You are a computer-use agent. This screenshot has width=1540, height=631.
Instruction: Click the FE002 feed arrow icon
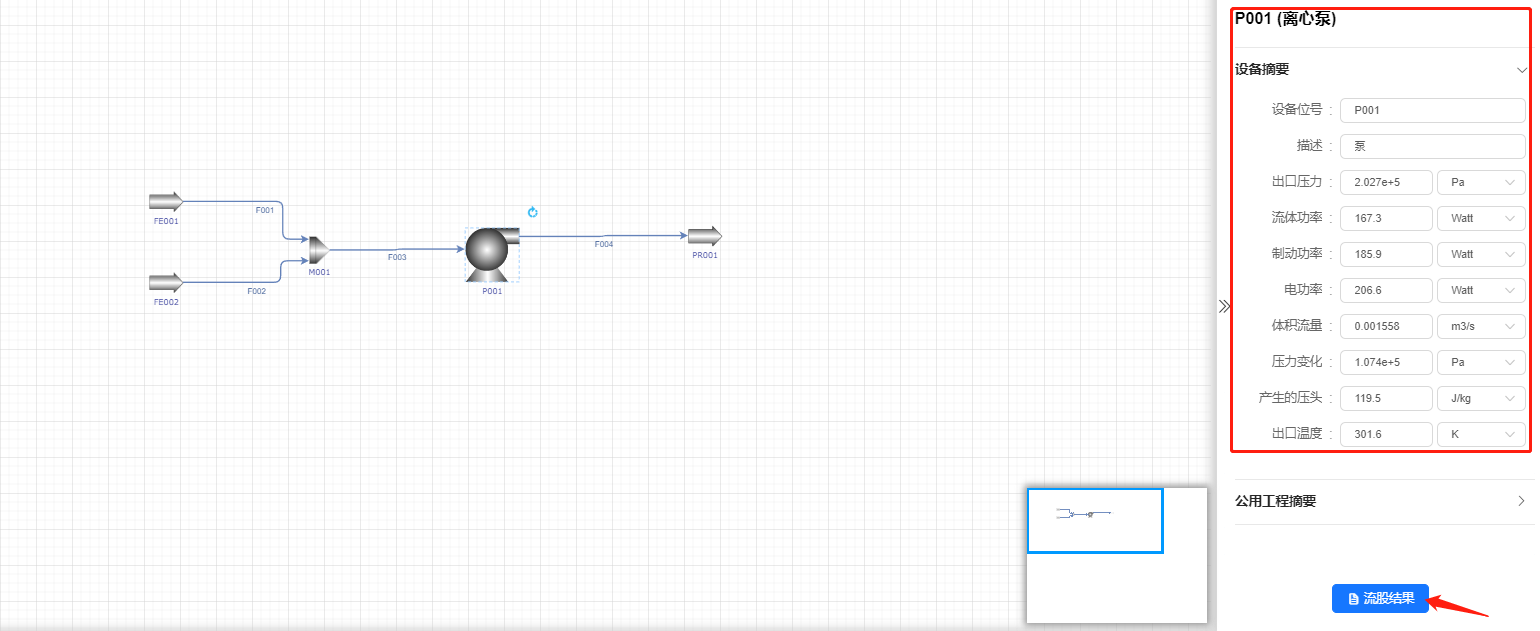point(166,283)
